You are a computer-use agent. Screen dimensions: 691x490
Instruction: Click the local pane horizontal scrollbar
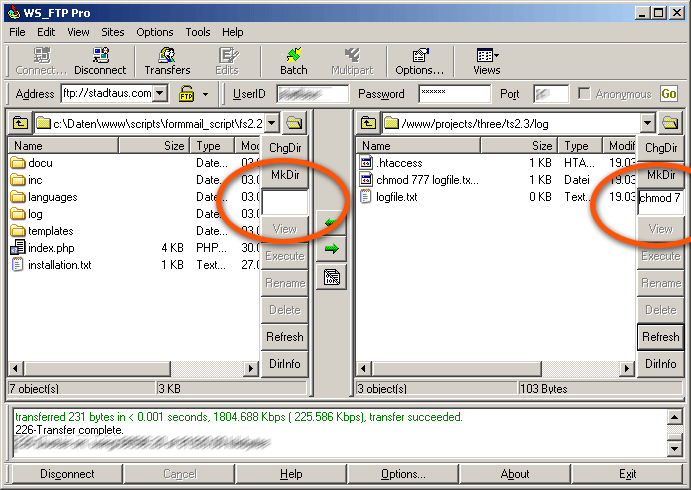(133, 368)
